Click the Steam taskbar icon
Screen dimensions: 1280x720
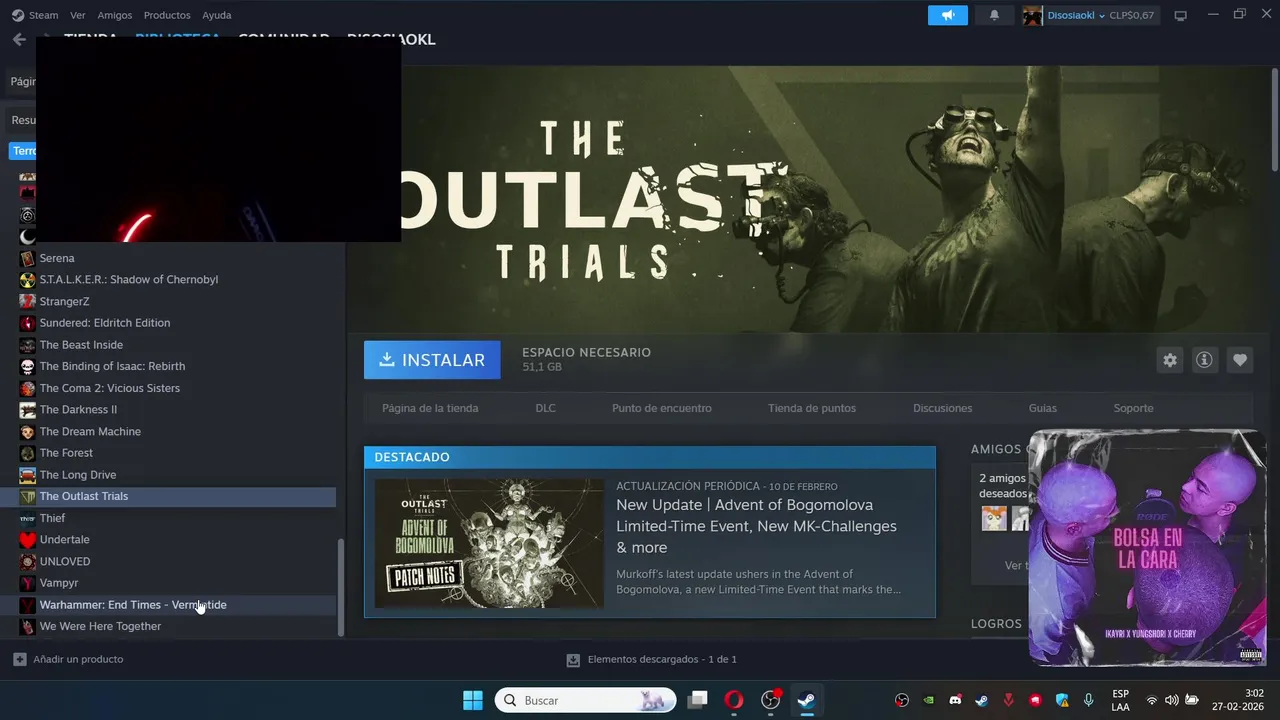point(806,700)
